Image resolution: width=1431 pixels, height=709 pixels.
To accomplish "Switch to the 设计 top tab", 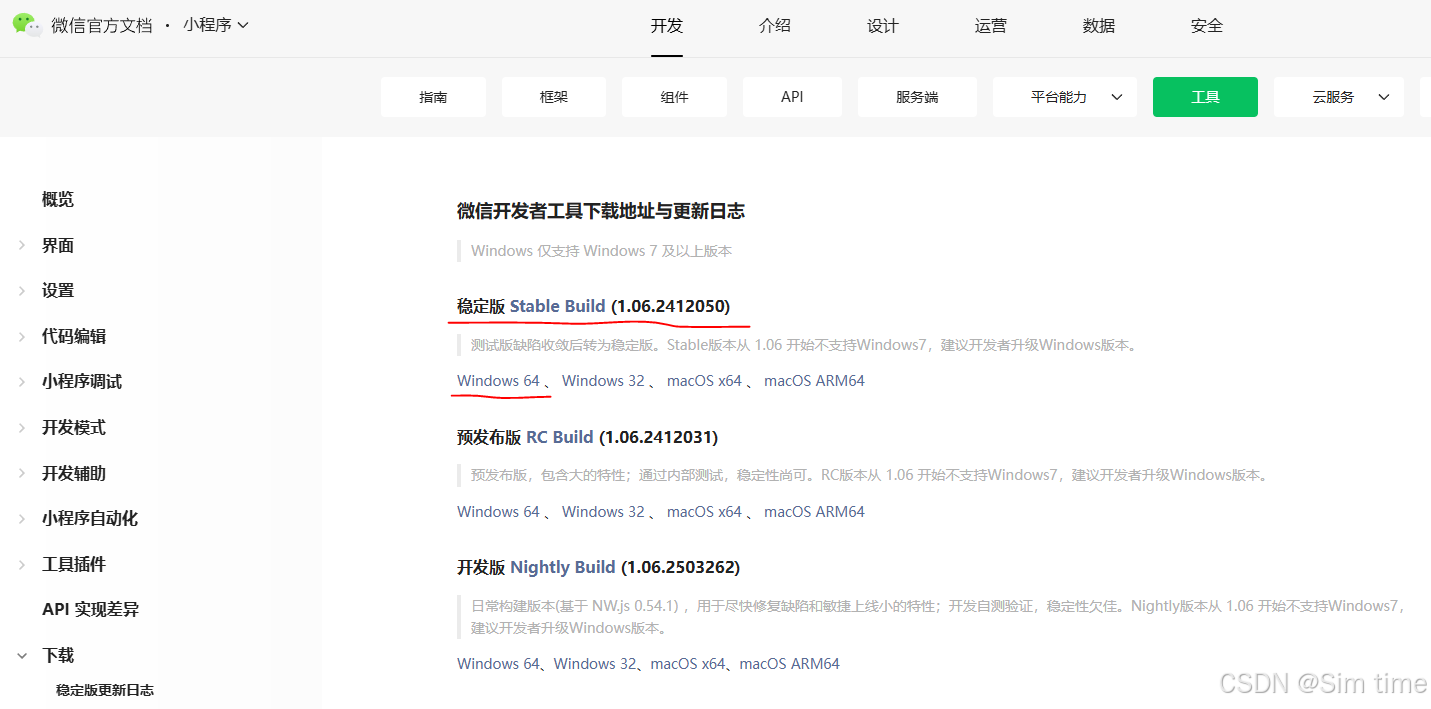I will (883, 26).
